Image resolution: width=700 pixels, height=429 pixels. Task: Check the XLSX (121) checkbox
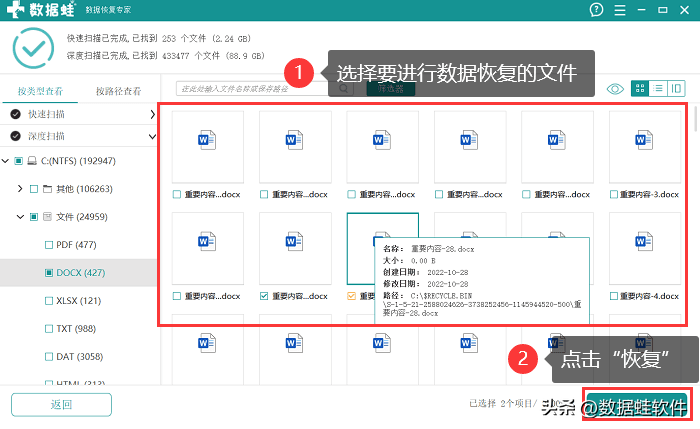49,301
